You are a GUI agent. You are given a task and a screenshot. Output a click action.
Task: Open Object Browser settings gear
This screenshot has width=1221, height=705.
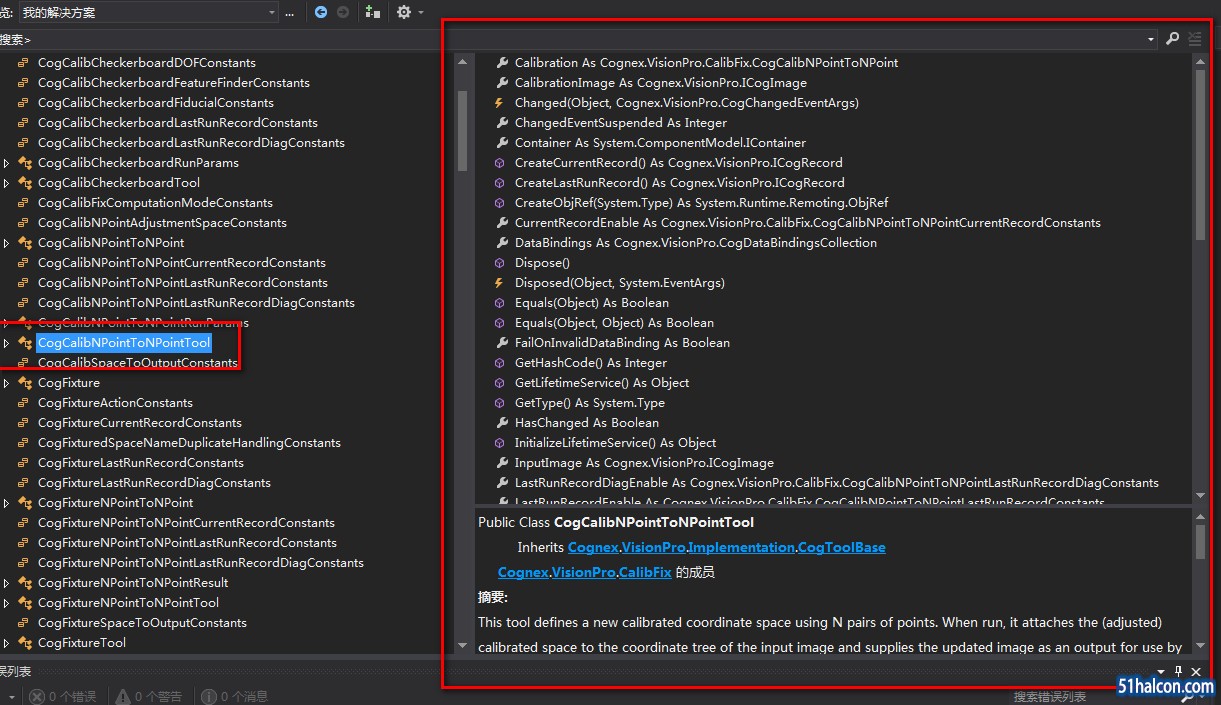click(404, 12)
